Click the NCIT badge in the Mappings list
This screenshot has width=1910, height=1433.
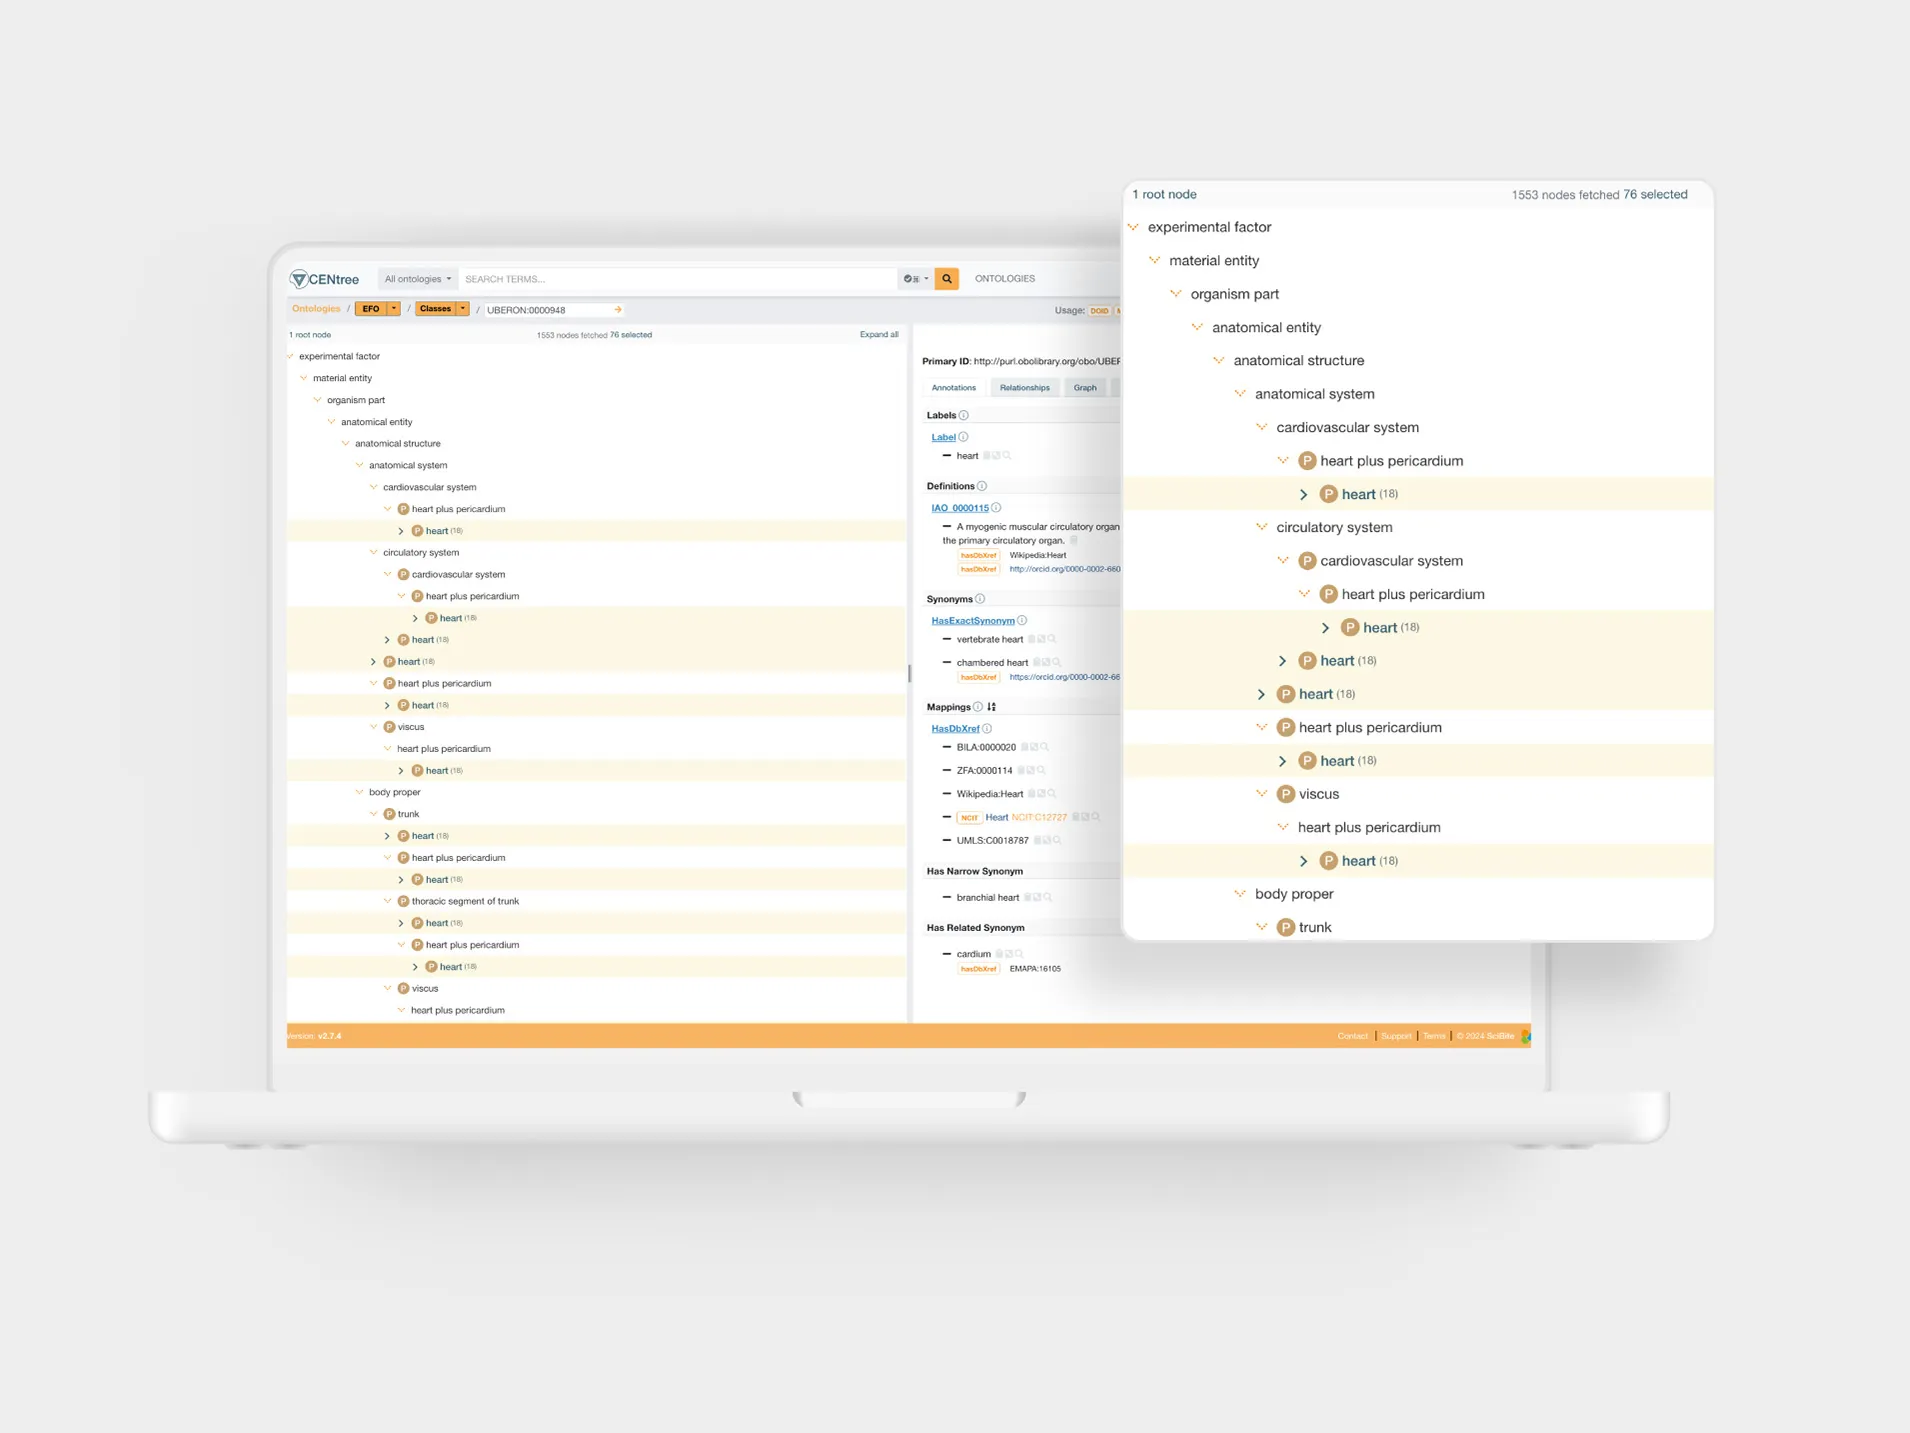tap(969, 817)
